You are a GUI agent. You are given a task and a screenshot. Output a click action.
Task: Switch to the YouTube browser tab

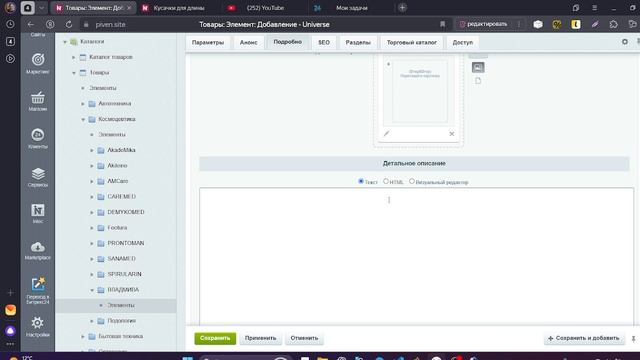[x=265, y=8]
